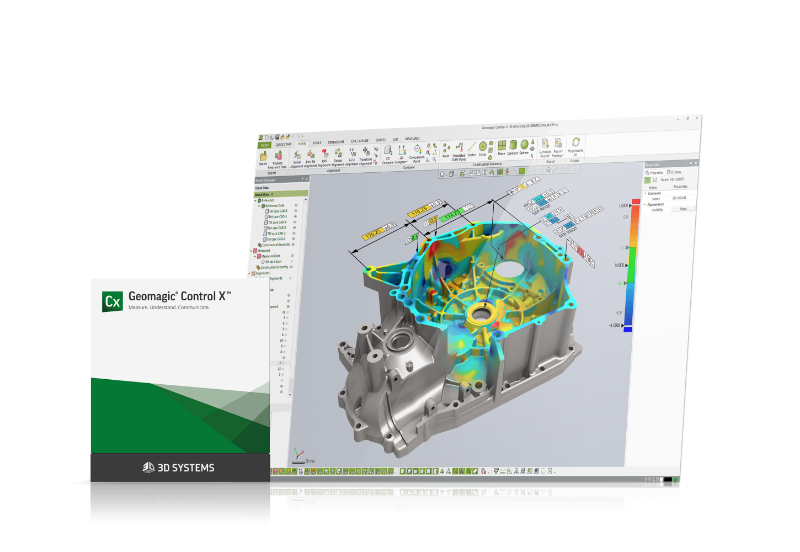Choose the Vector construct tool
Screen dimensions: 800x552
(471, 149)
